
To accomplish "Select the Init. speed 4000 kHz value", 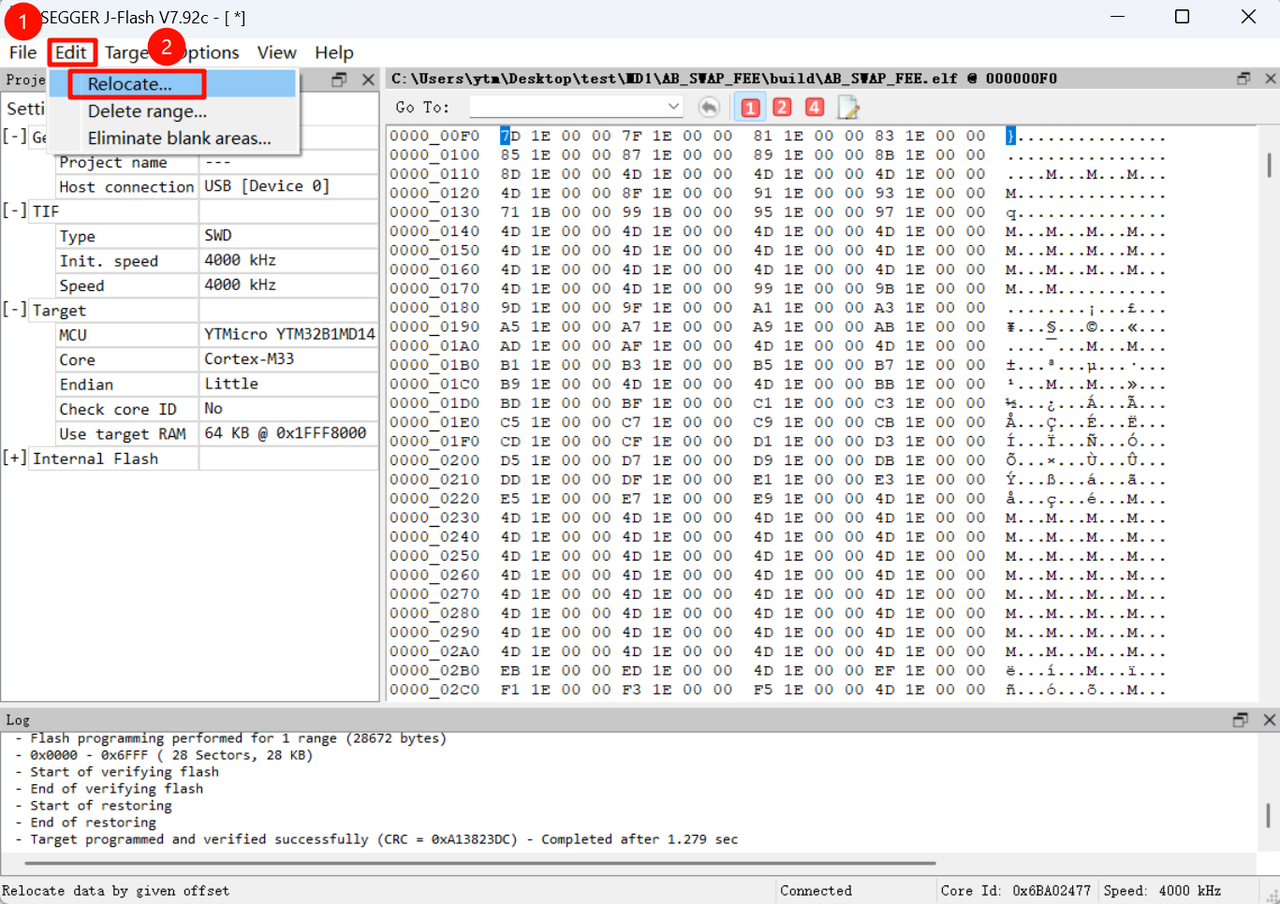I will point(288,260).
